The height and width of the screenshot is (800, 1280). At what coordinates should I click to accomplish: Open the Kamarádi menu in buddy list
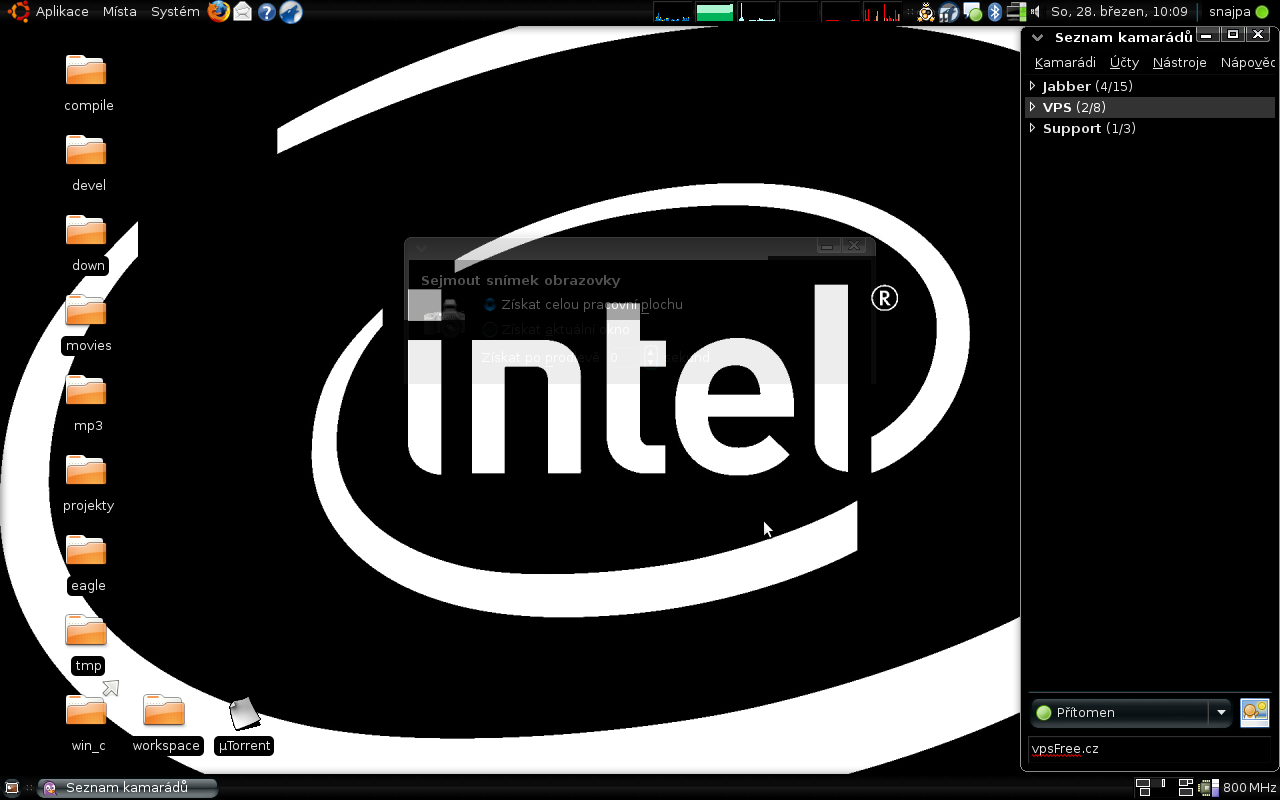[x=1065, y=62]
